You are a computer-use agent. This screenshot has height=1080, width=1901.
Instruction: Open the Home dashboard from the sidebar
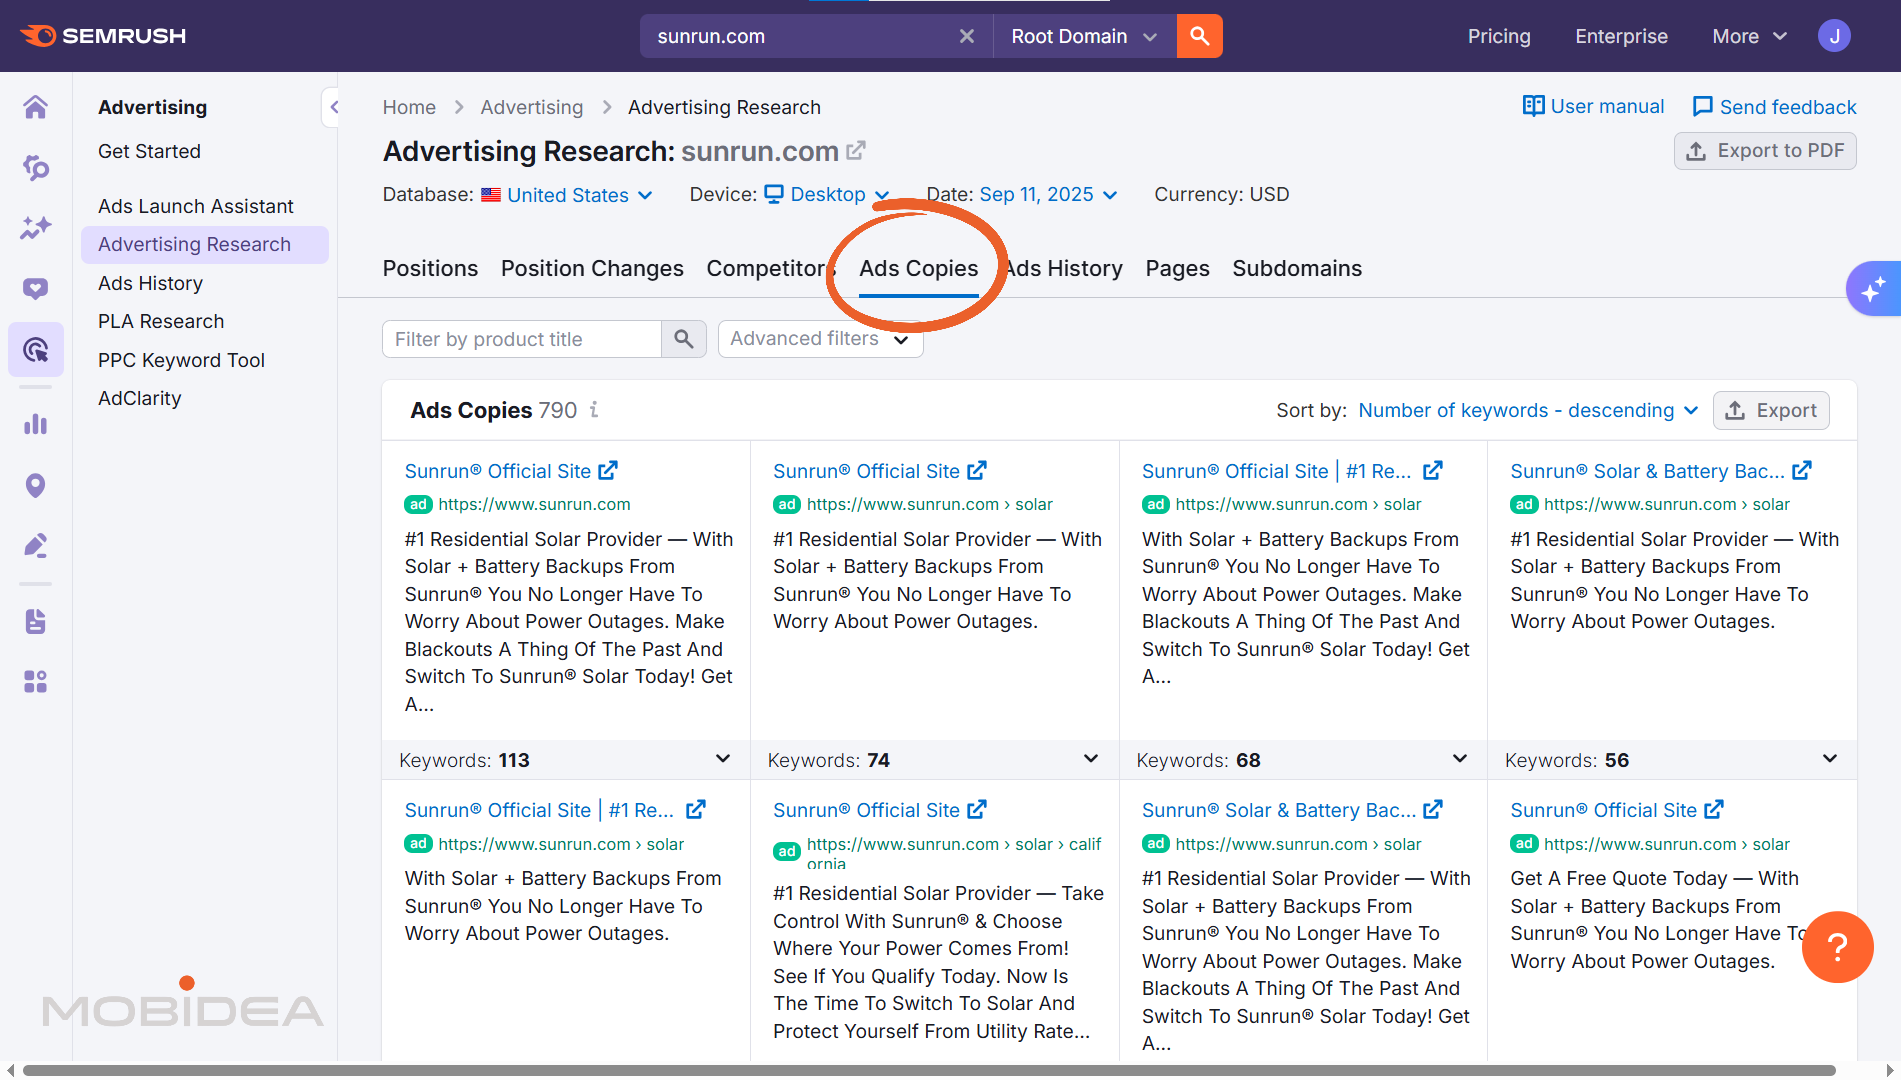coord(36,107)
